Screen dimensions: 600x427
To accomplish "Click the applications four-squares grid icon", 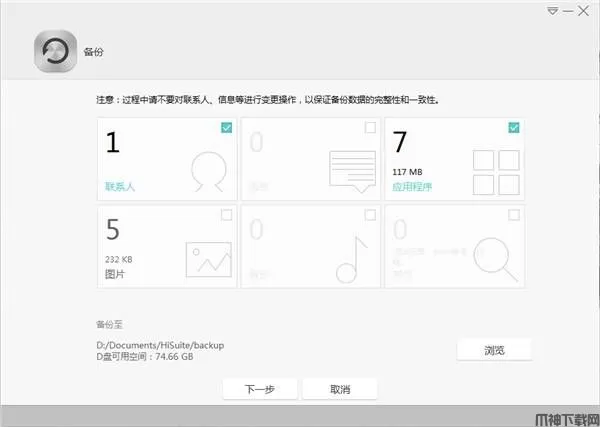I will point(496,172).
